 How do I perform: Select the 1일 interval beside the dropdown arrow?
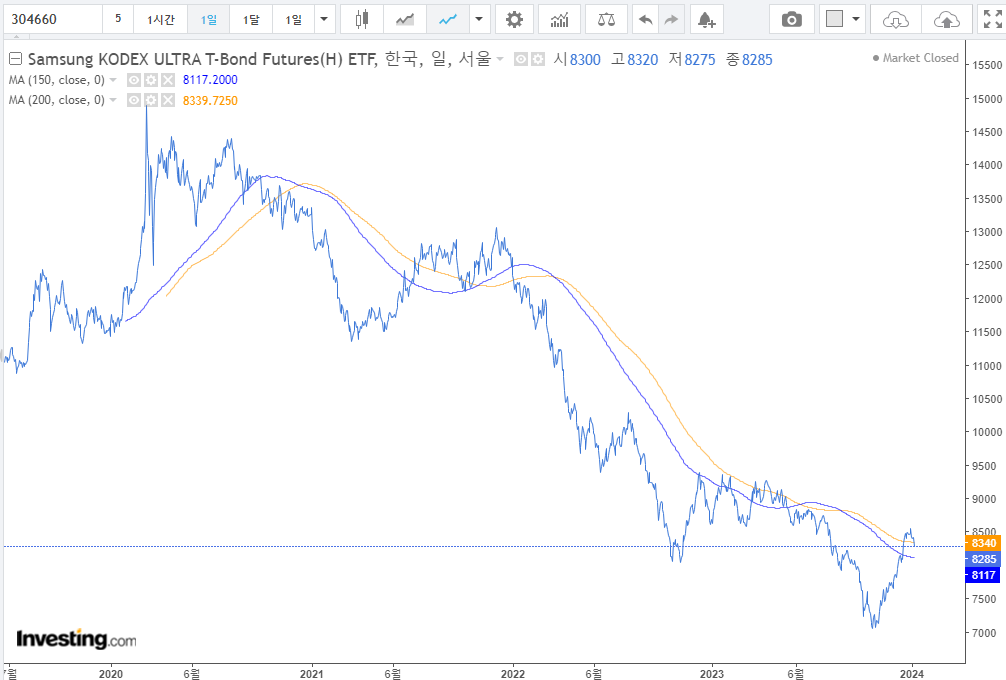pos(294,19)
